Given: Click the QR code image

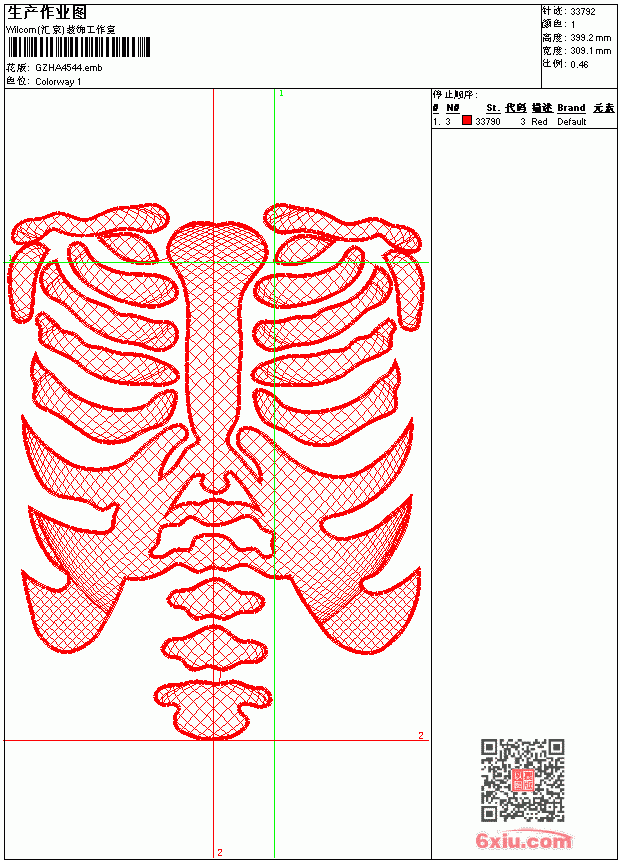Looking at the screenshot, I should click(522, 779).
